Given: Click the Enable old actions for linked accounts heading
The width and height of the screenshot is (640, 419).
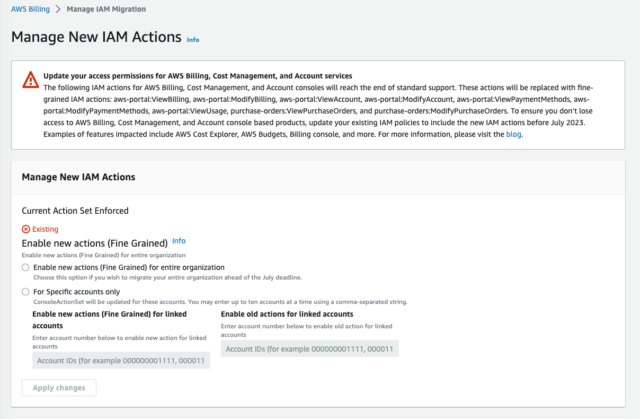Looking at the screenshot, I should (x=287, y=314).
